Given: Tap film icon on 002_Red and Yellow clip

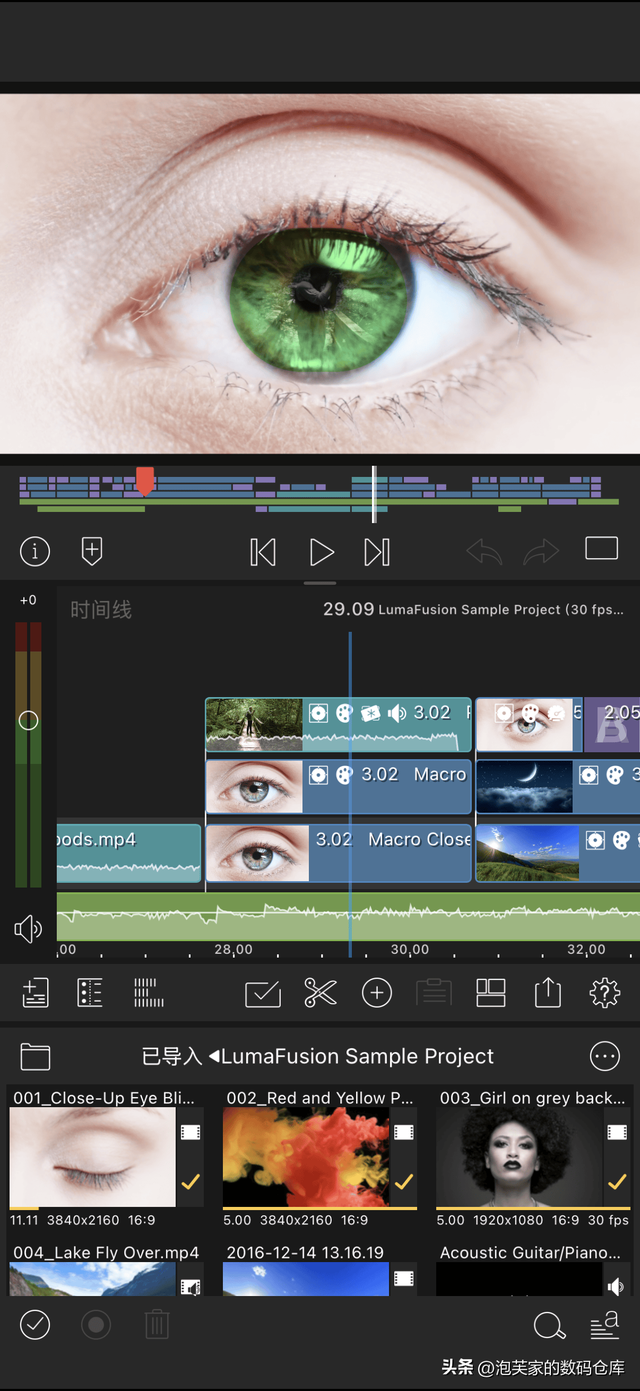Looking at the screenshot, I should [x=404, y=1133].
